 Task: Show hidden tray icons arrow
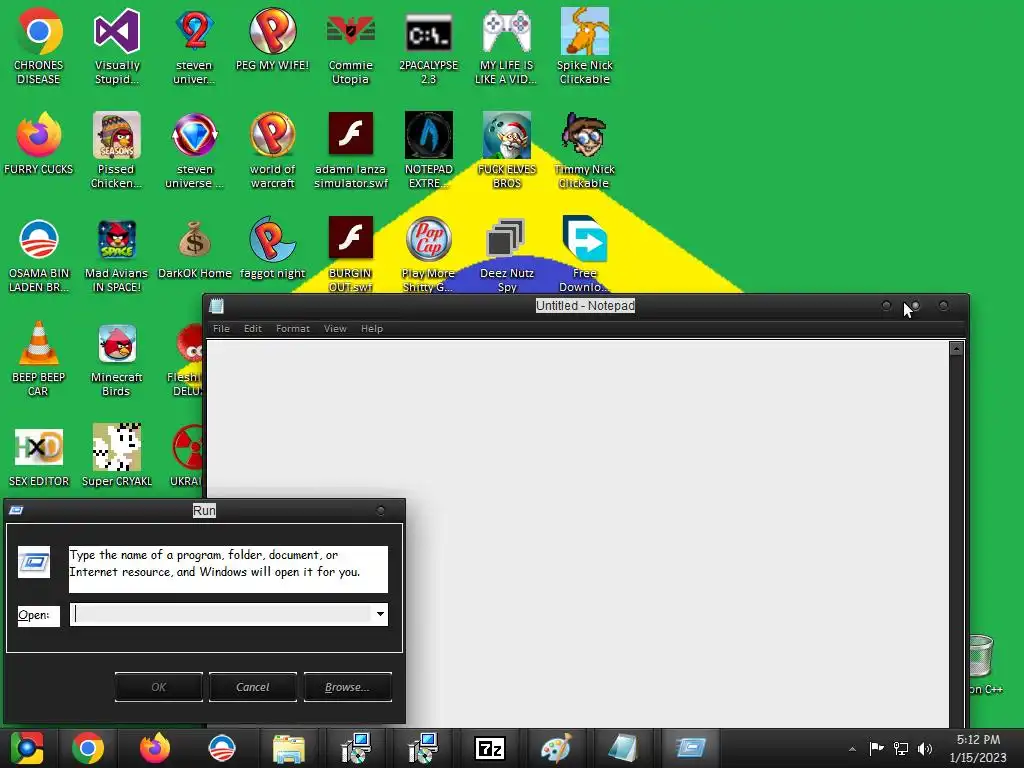tap(852, 749)
